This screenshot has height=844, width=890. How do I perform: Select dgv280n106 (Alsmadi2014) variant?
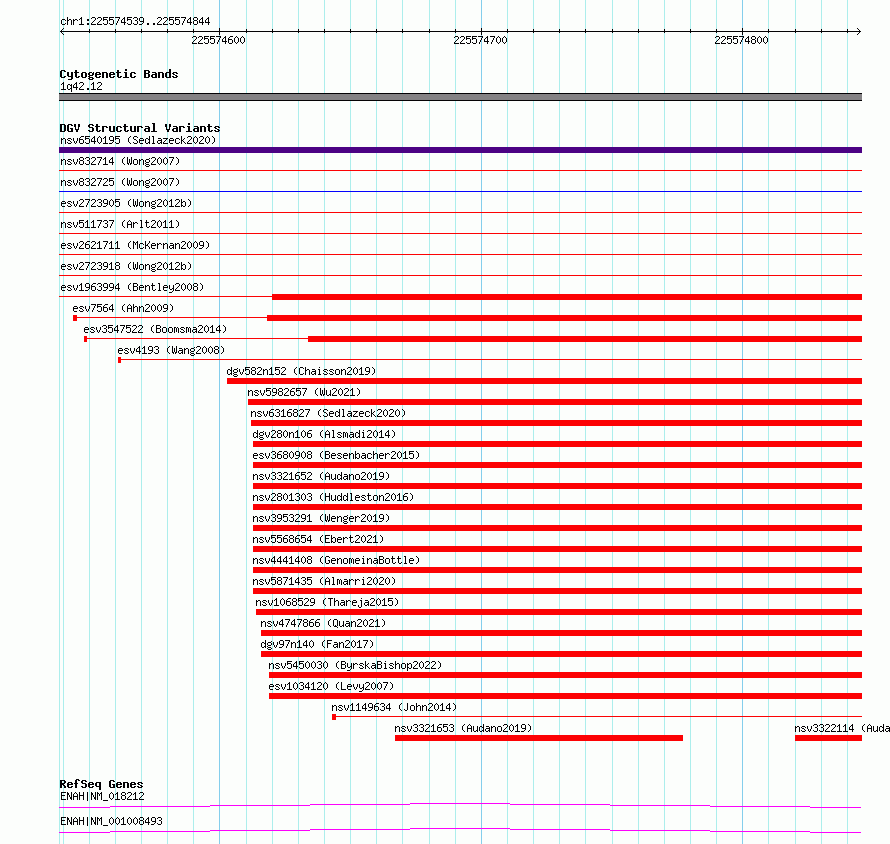324,434
